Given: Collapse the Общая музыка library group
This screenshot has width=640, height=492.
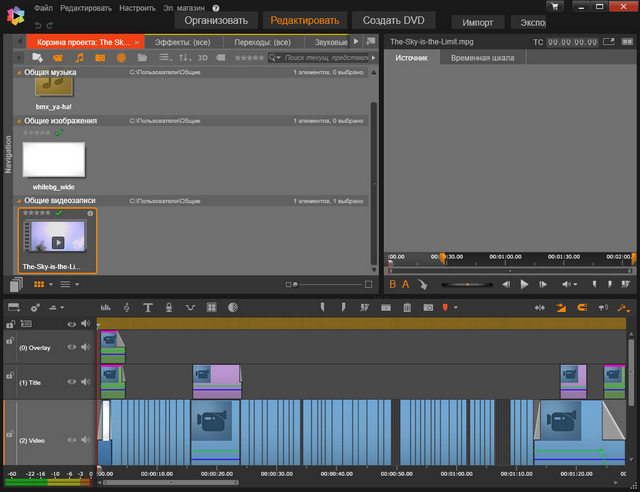Looking at the screenshot, I should click(18, 73).
